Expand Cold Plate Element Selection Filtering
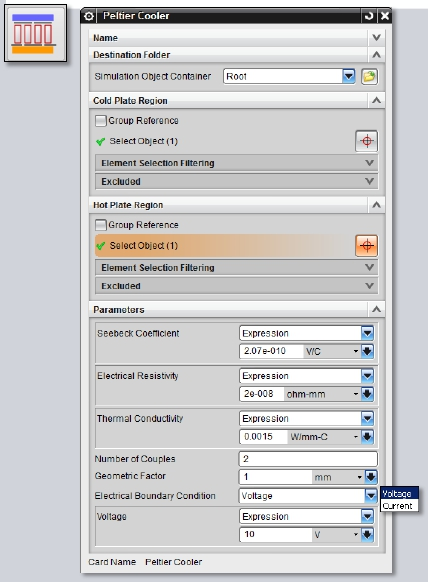This screenshot has width=428, height=582. 236,163
